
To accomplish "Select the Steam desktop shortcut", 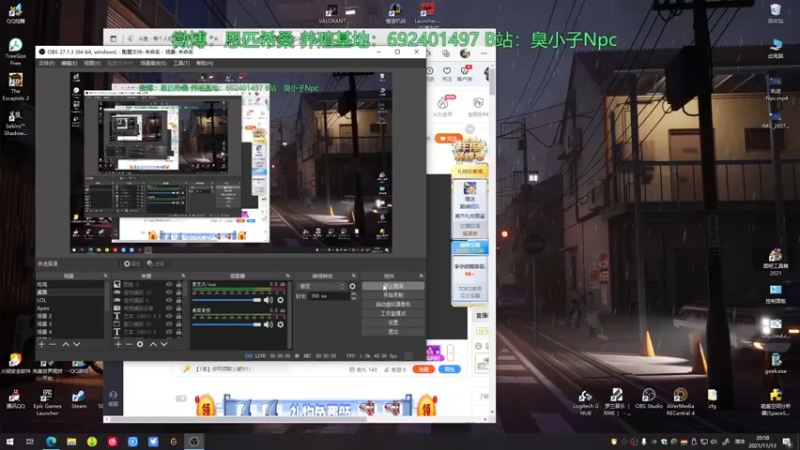I will click(79, 400).
